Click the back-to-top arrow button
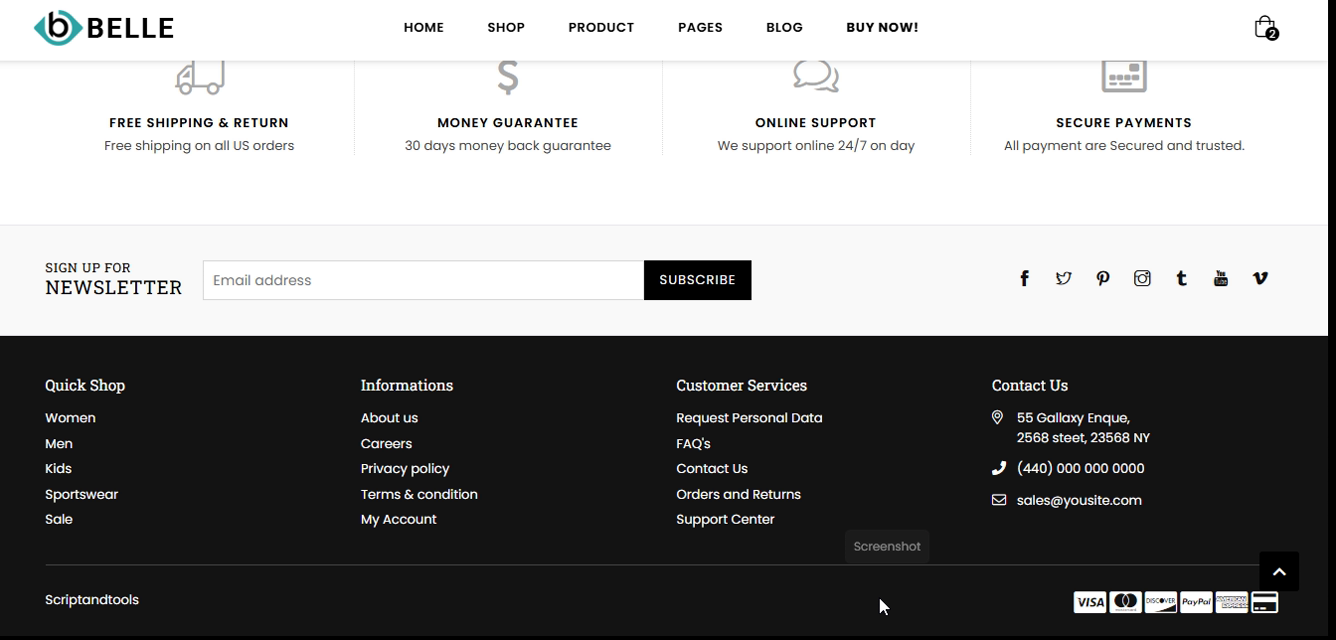The image size is (1336, 640). (x=1279, y=572)
